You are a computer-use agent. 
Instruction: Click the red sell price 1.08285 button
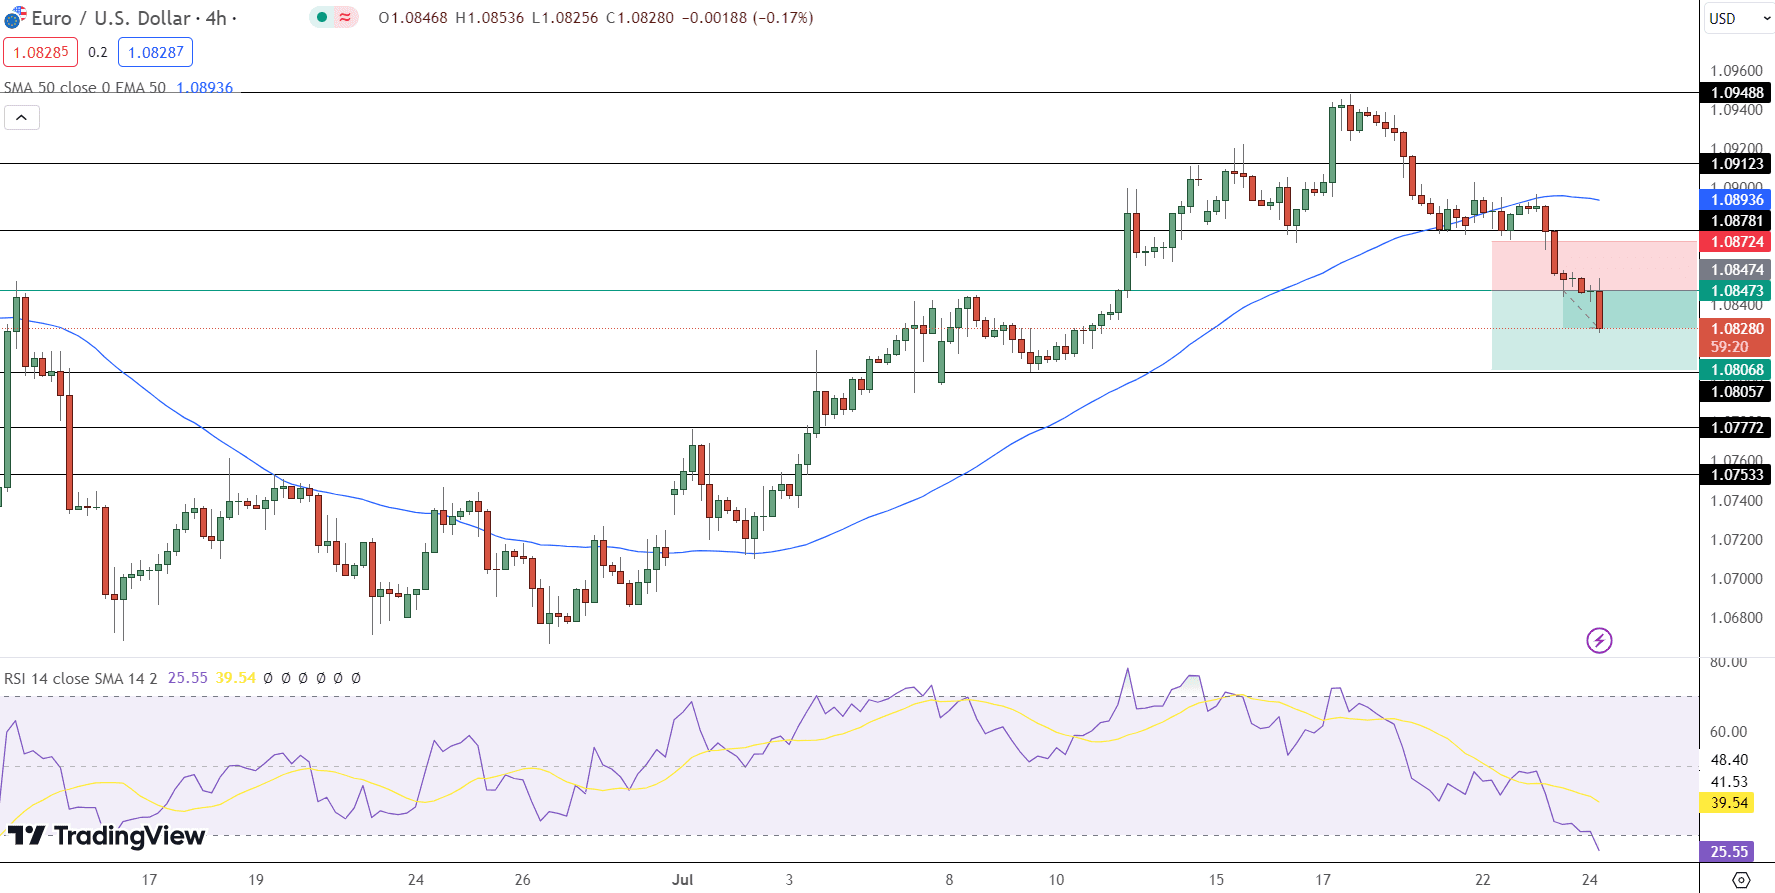click(41, 52)
